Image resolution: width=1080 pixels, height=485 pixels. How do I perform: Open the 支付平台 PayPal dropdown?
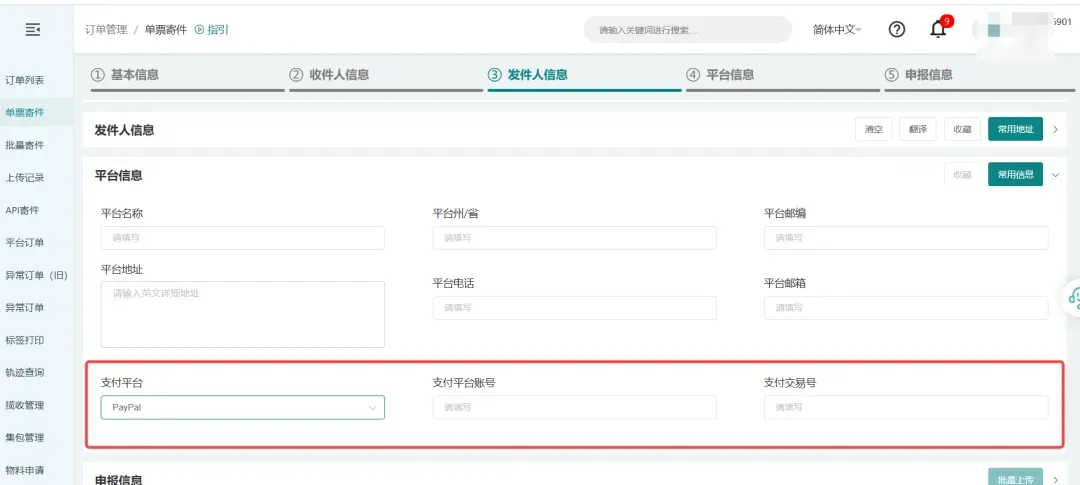coord(242,407)
